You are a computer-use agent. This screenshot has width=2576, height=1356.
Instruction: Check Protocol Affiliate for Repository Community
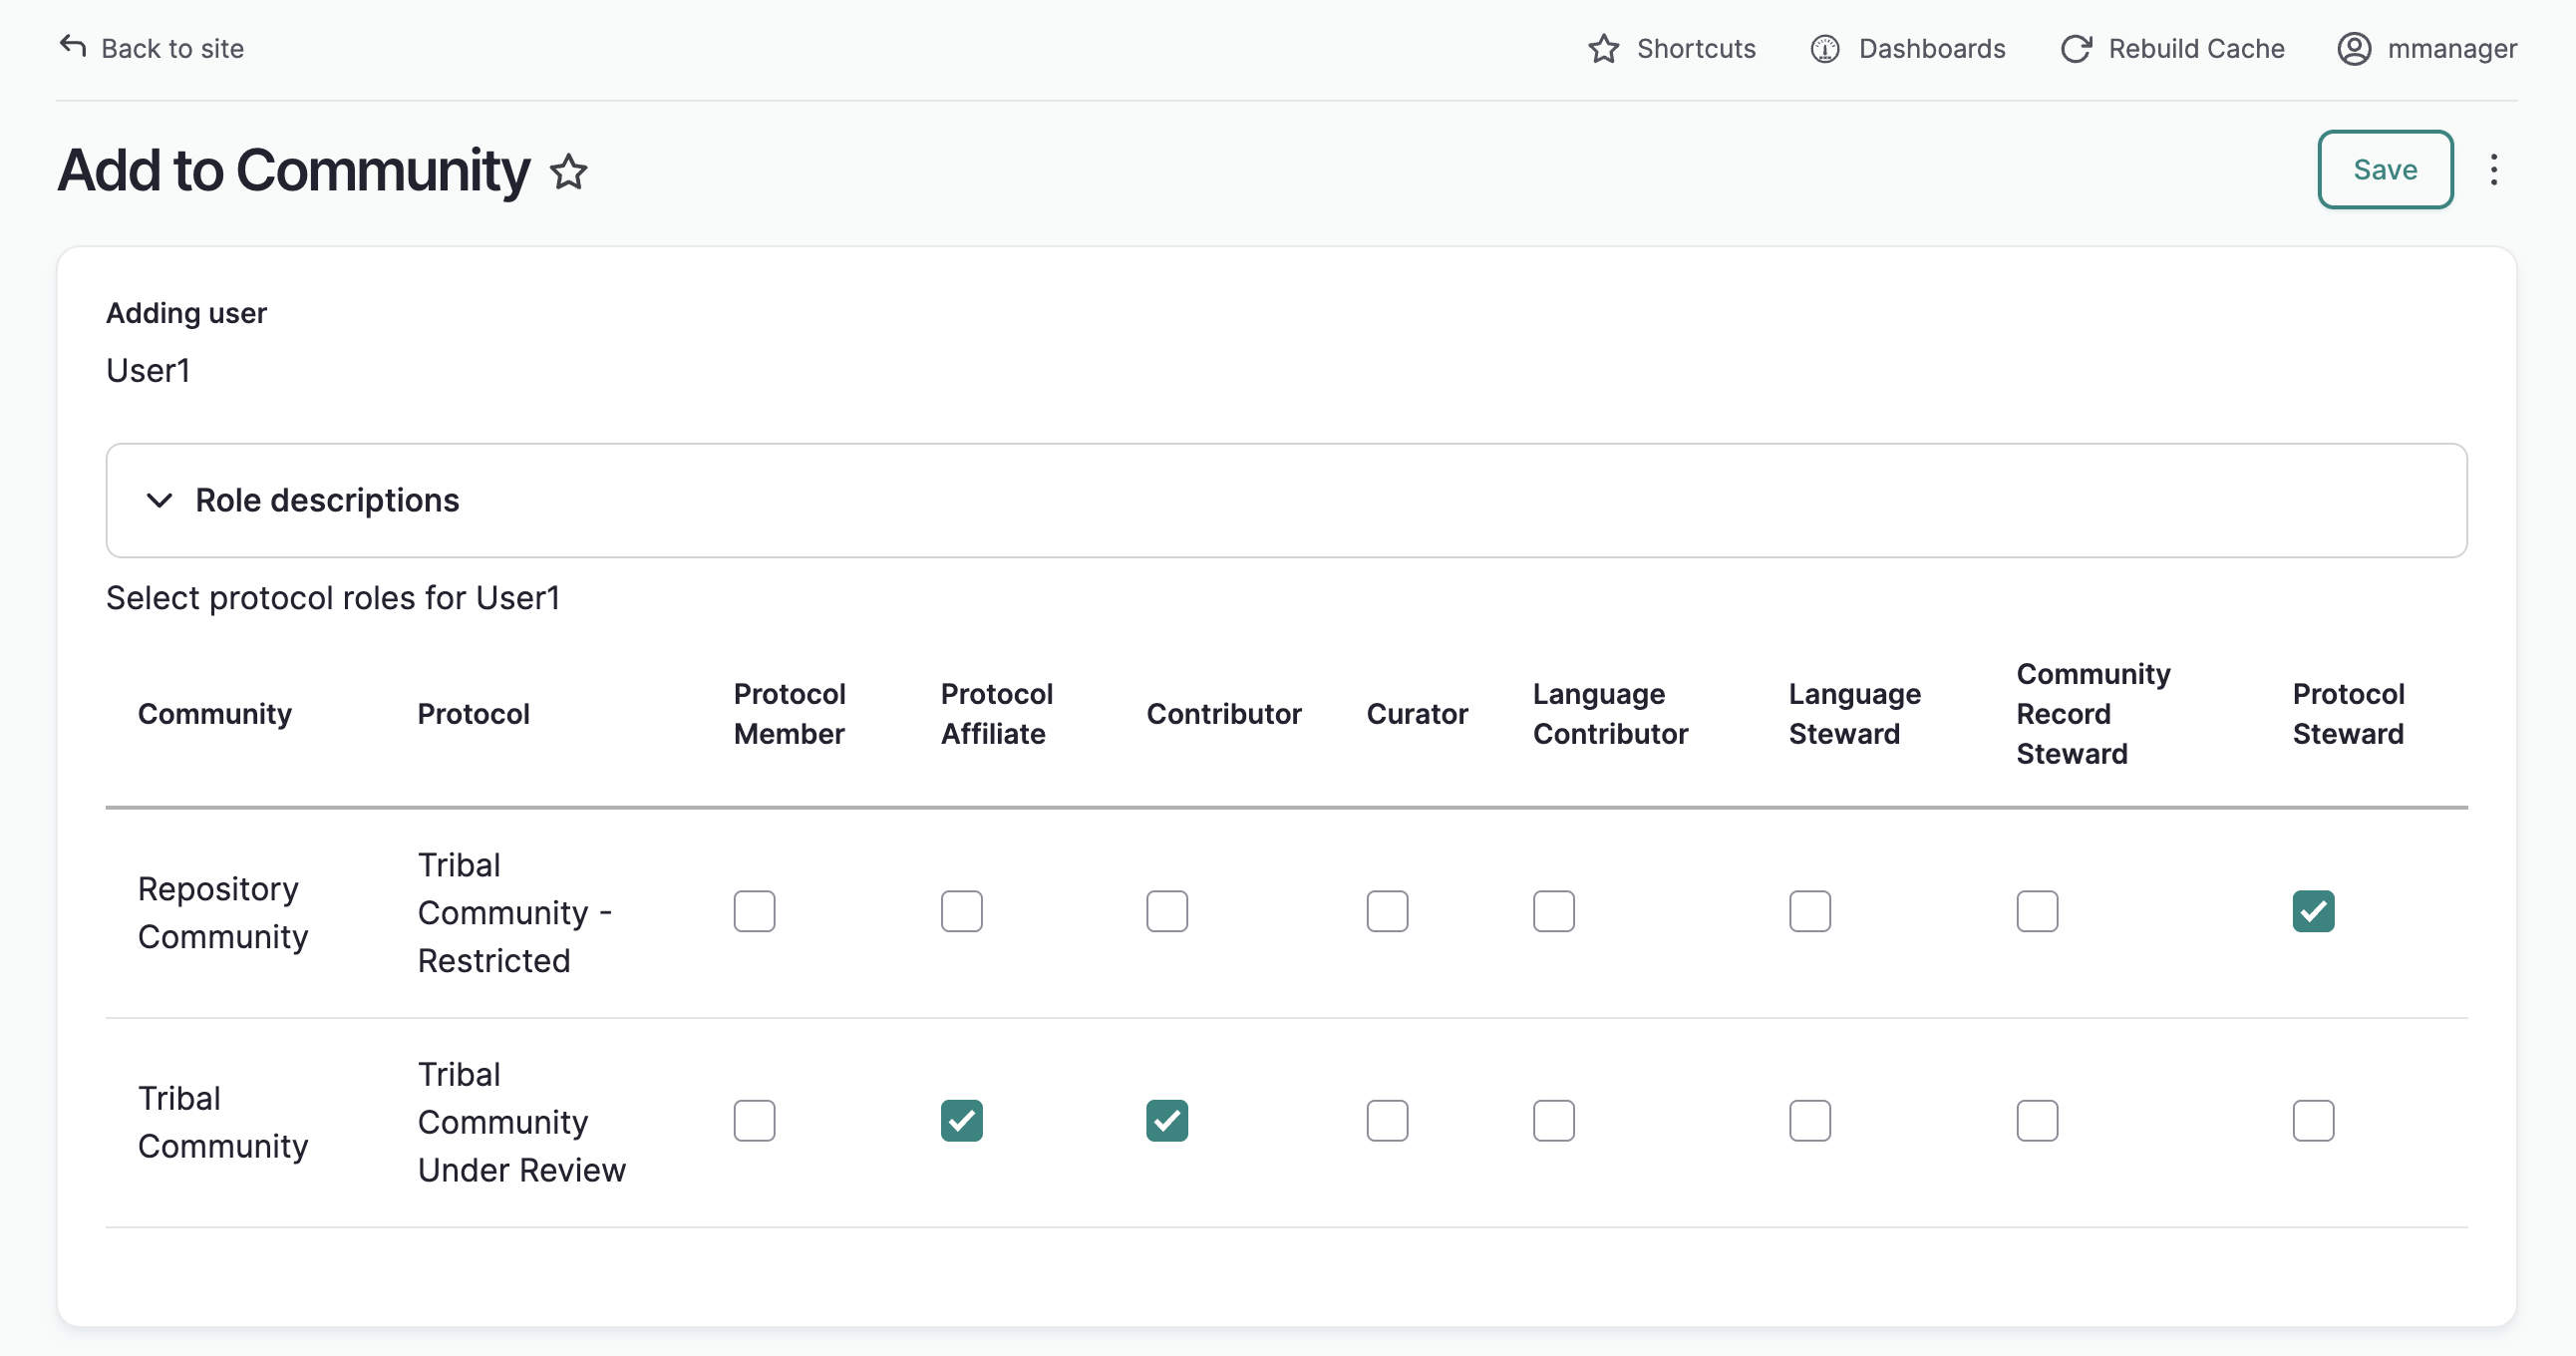click(961, 911)
